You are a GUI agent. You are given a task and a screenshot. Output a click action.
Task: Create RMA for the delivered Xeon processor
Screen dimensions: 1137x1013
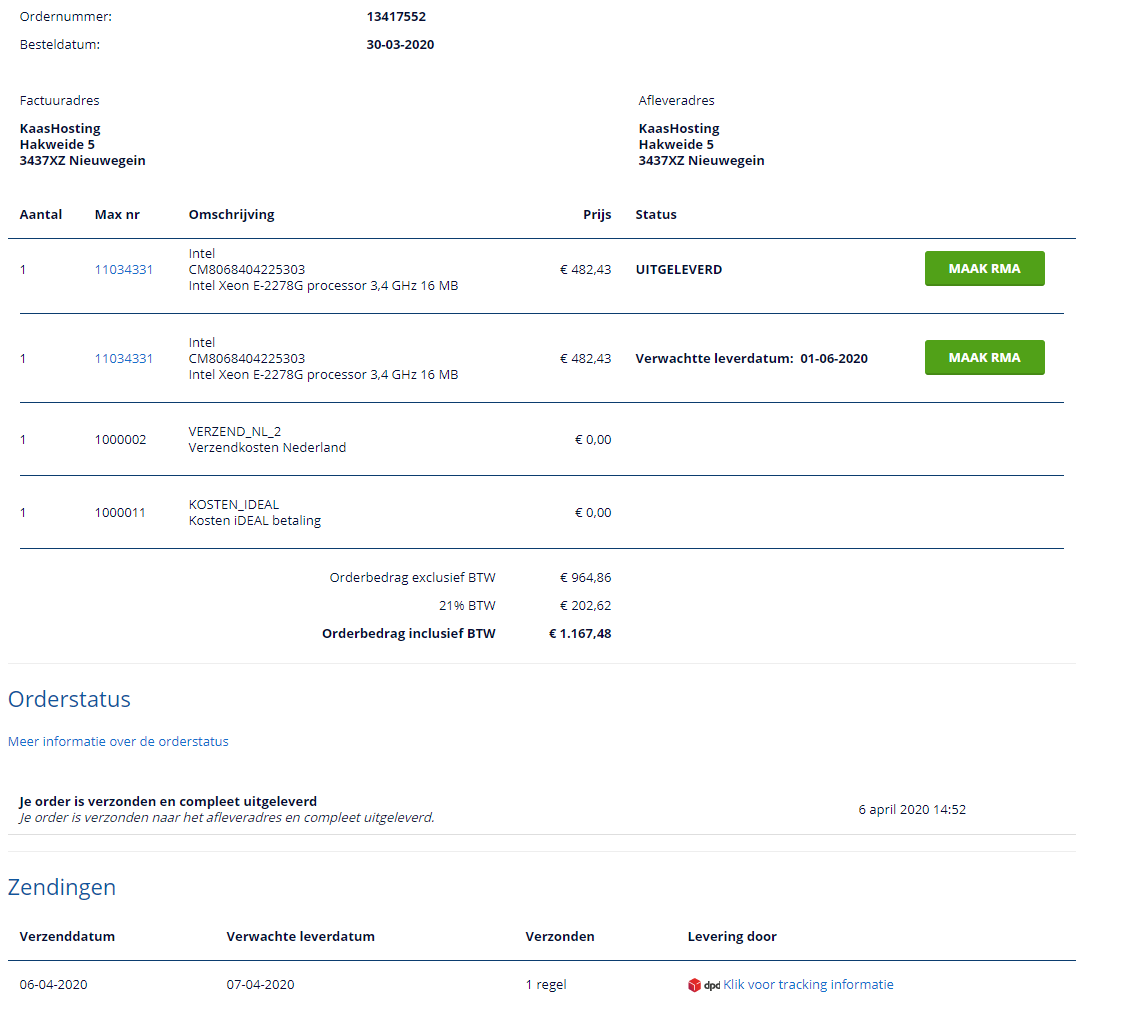click(x=984, y=269)
